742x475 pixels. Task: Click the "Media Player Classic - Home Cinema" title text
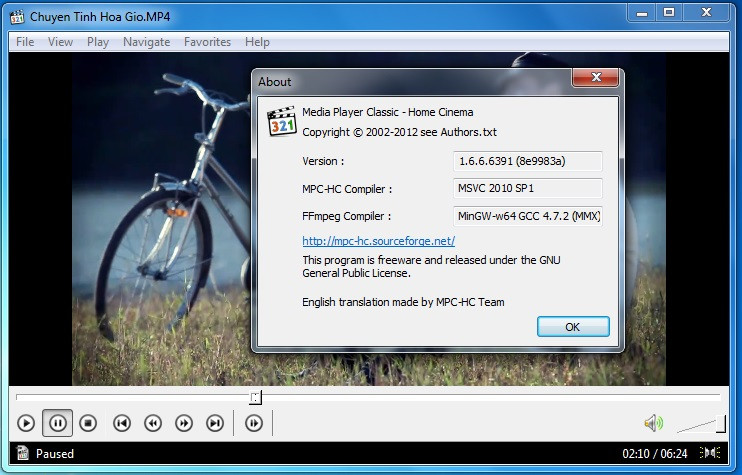pos(388,112)
